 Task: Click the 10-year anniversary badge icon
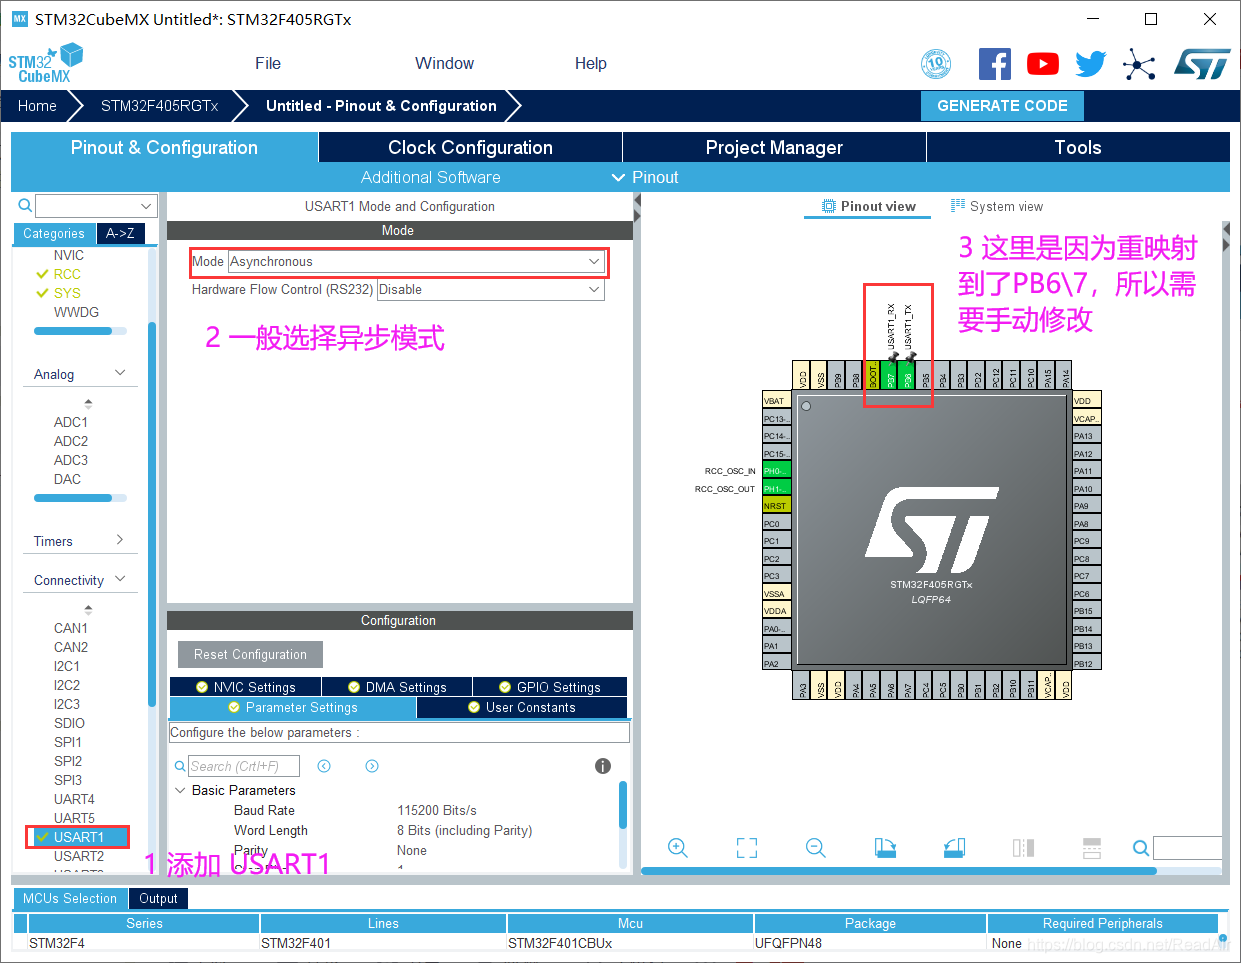pos(936,64)
